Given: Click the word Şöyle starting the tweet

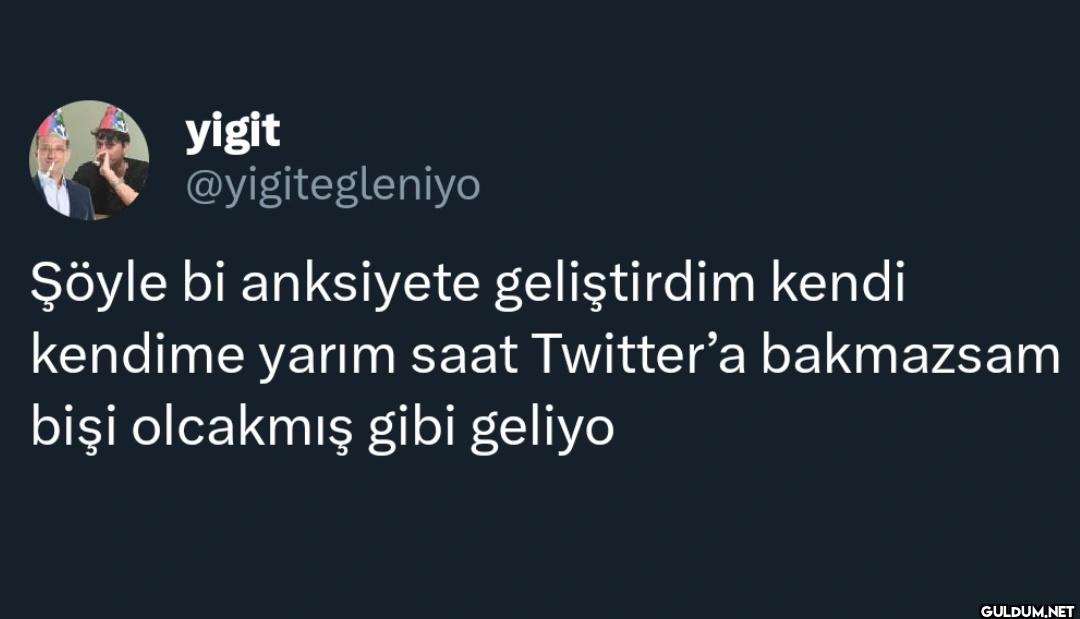Looking at the screenshot, I should tap(98, 284).
